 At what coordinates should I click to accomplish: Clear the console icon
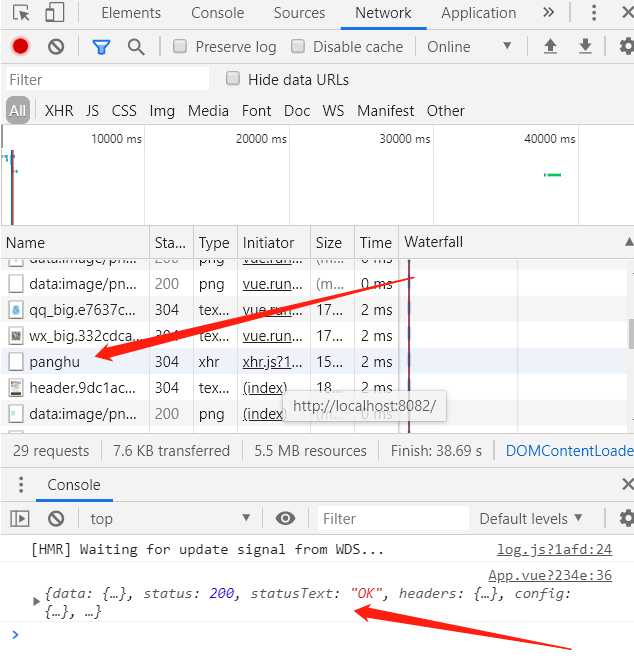click(56, 518)
